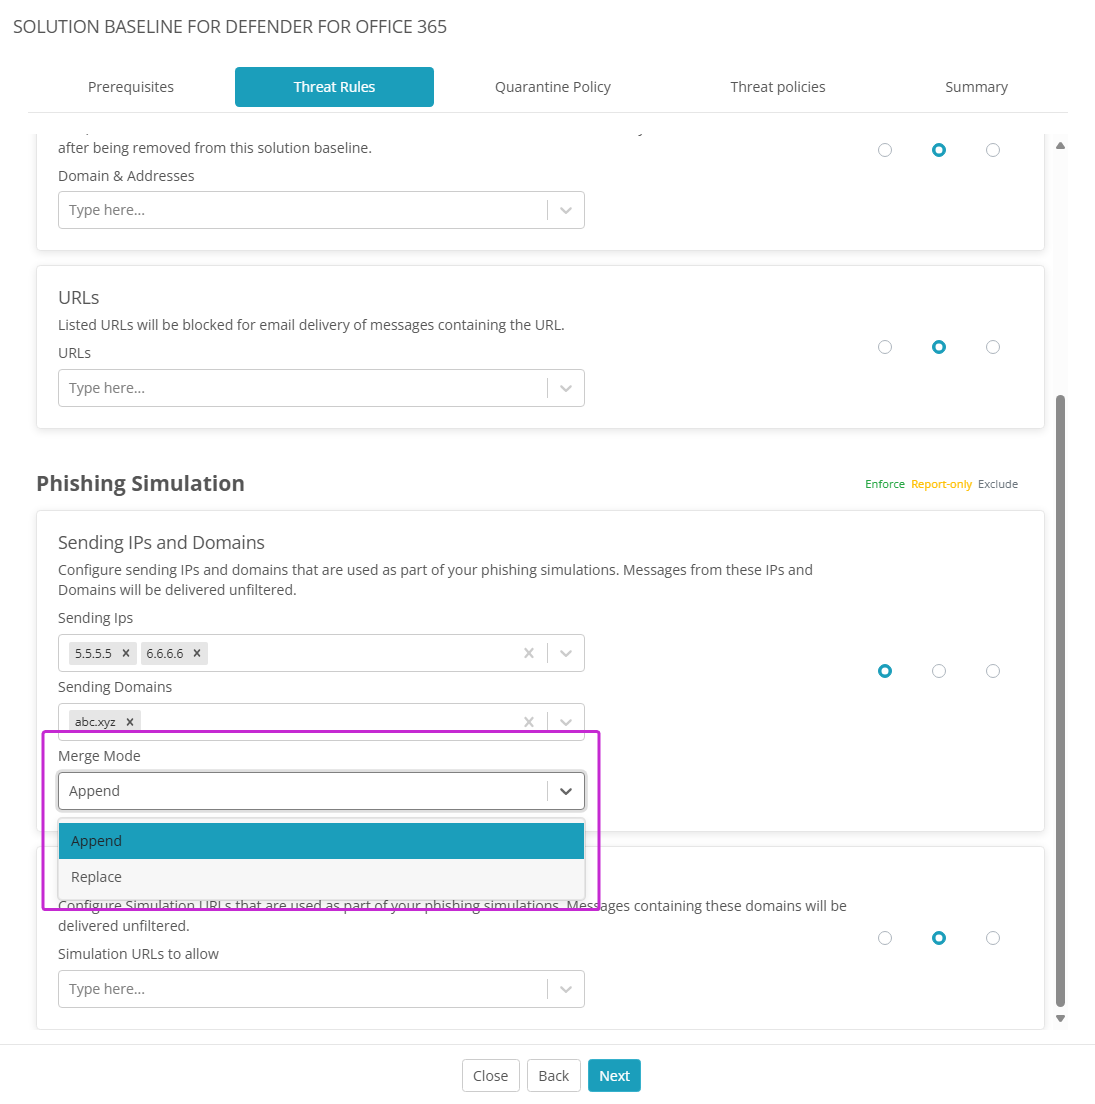Expand the Merge Mode dropdown arrow
1095x1104 pixels.
click(x=566, y=791)
